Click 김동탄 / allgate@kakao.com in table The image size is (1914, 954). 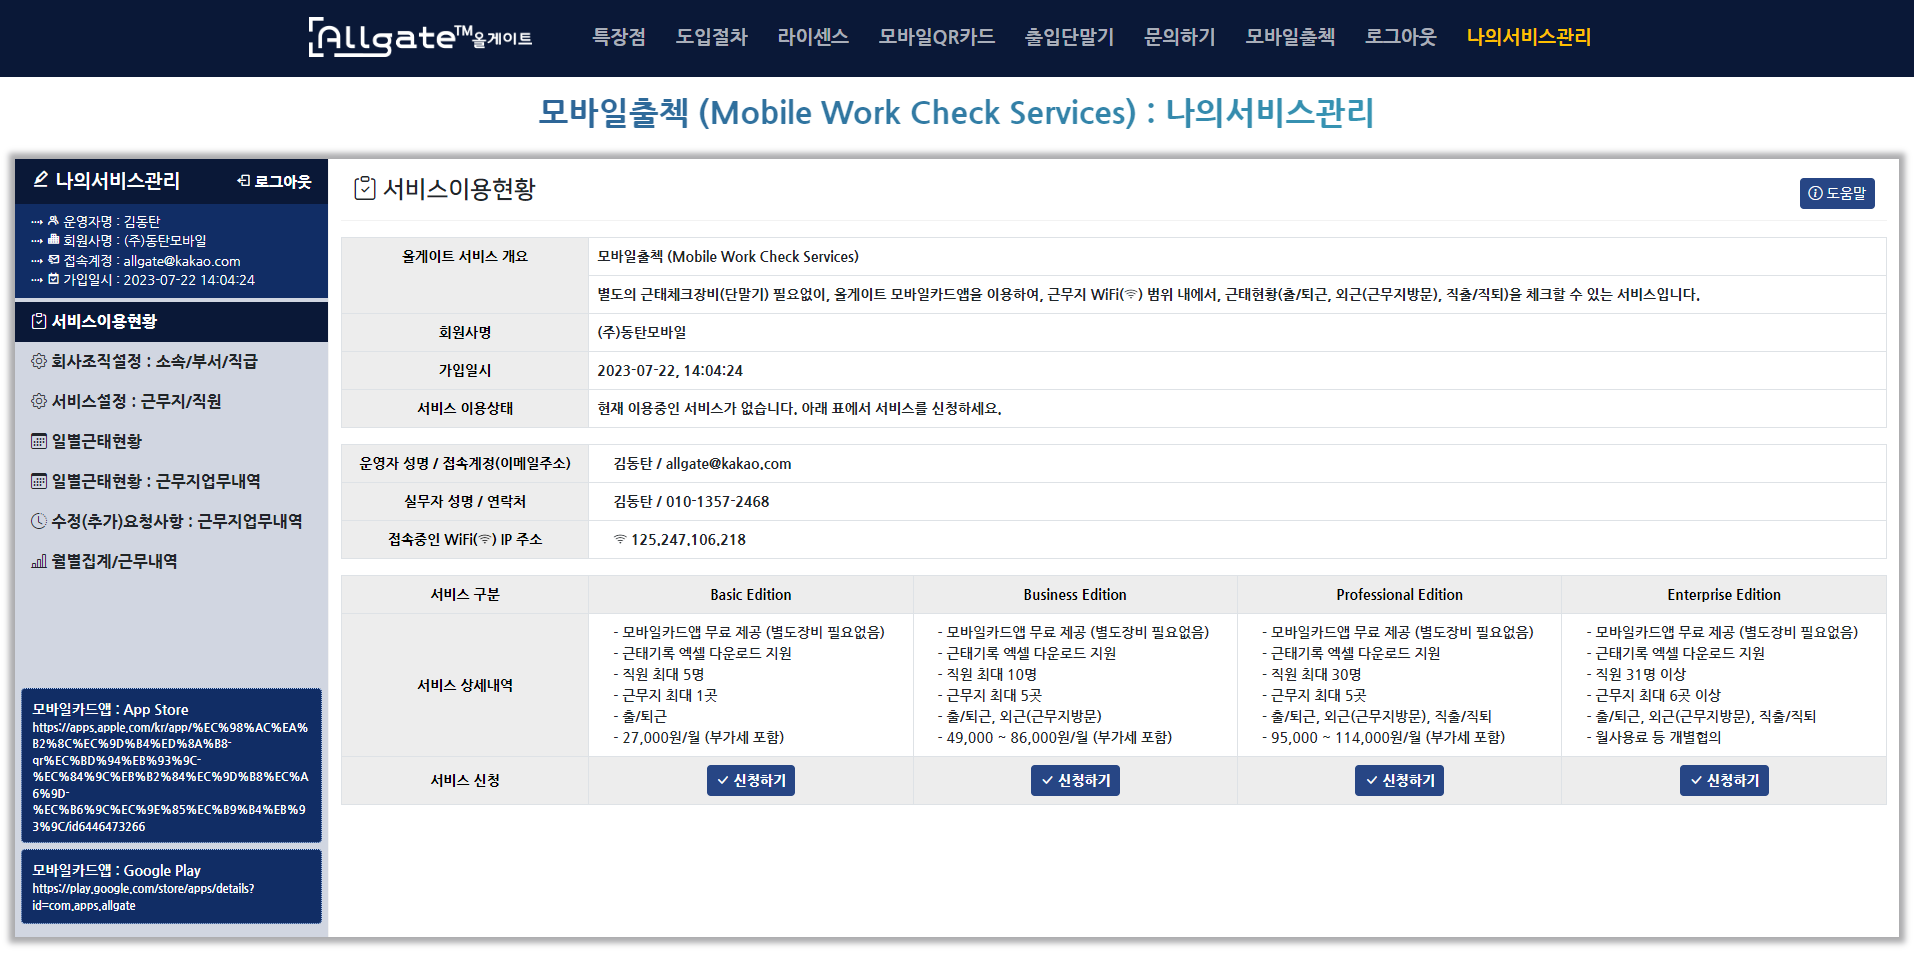(x=702, y=464)
